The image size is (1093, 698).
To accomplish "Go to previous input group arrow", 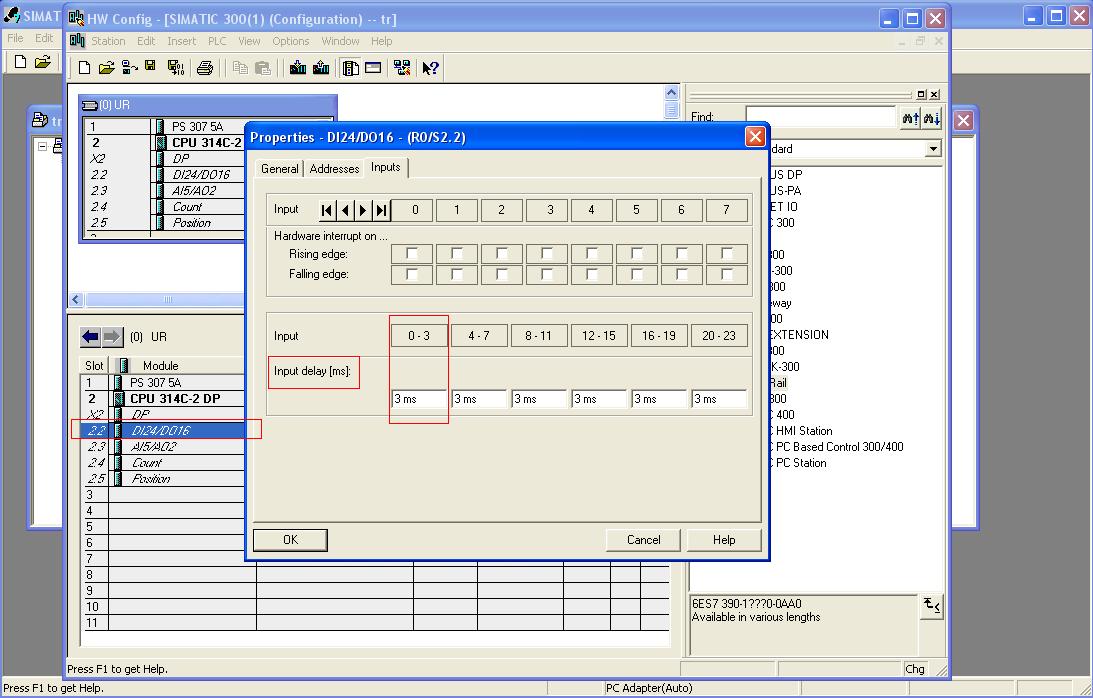I will (x=345, y=210).
